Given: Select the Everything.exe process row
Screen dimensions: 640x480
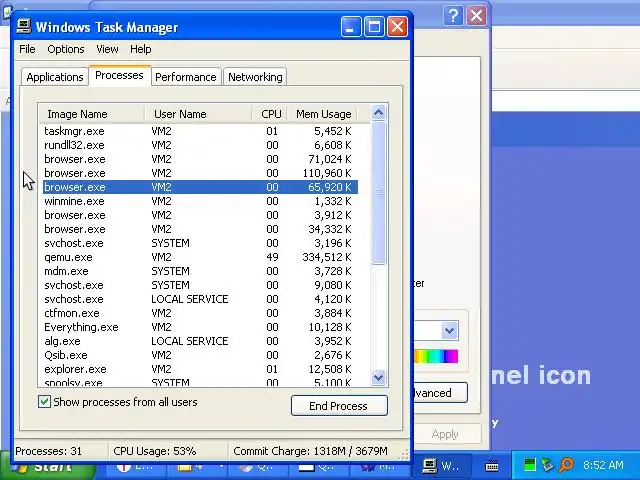Looking at the screenshot, I should click(200, 327).
